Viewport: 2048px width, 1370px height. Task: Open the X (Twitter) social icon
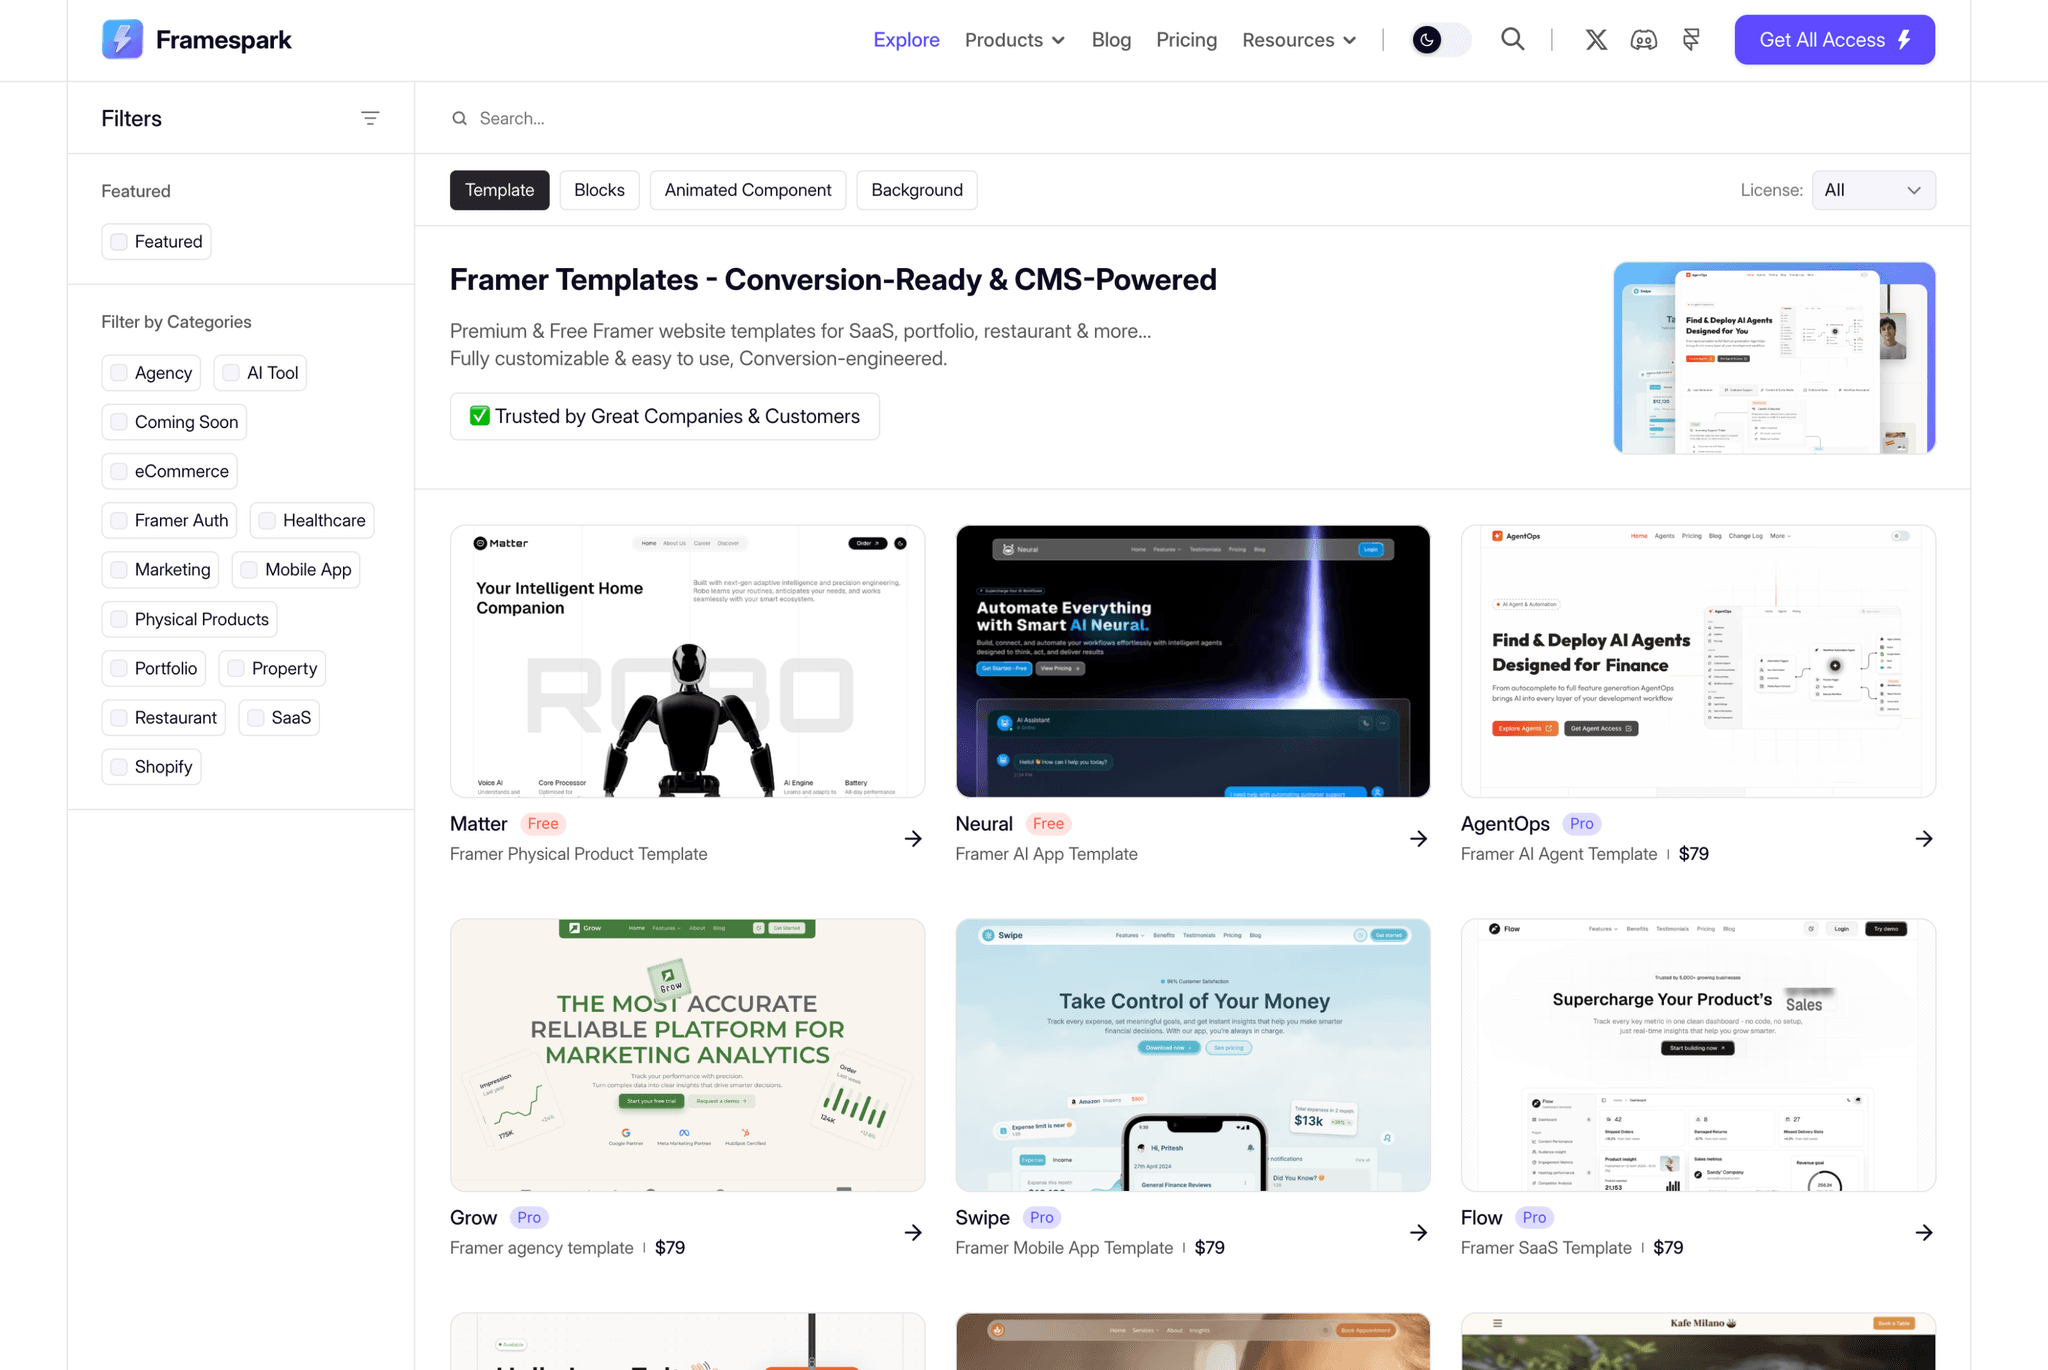tap(1596, 40)
